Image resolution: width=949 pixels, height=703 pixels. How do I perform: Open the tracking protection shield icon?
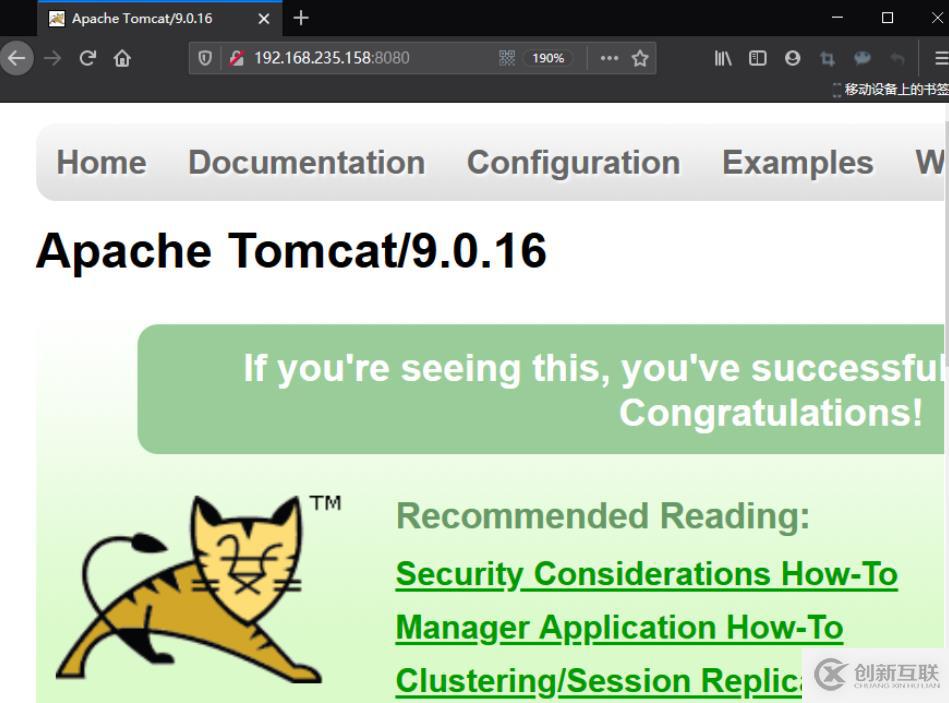point(205,58)
